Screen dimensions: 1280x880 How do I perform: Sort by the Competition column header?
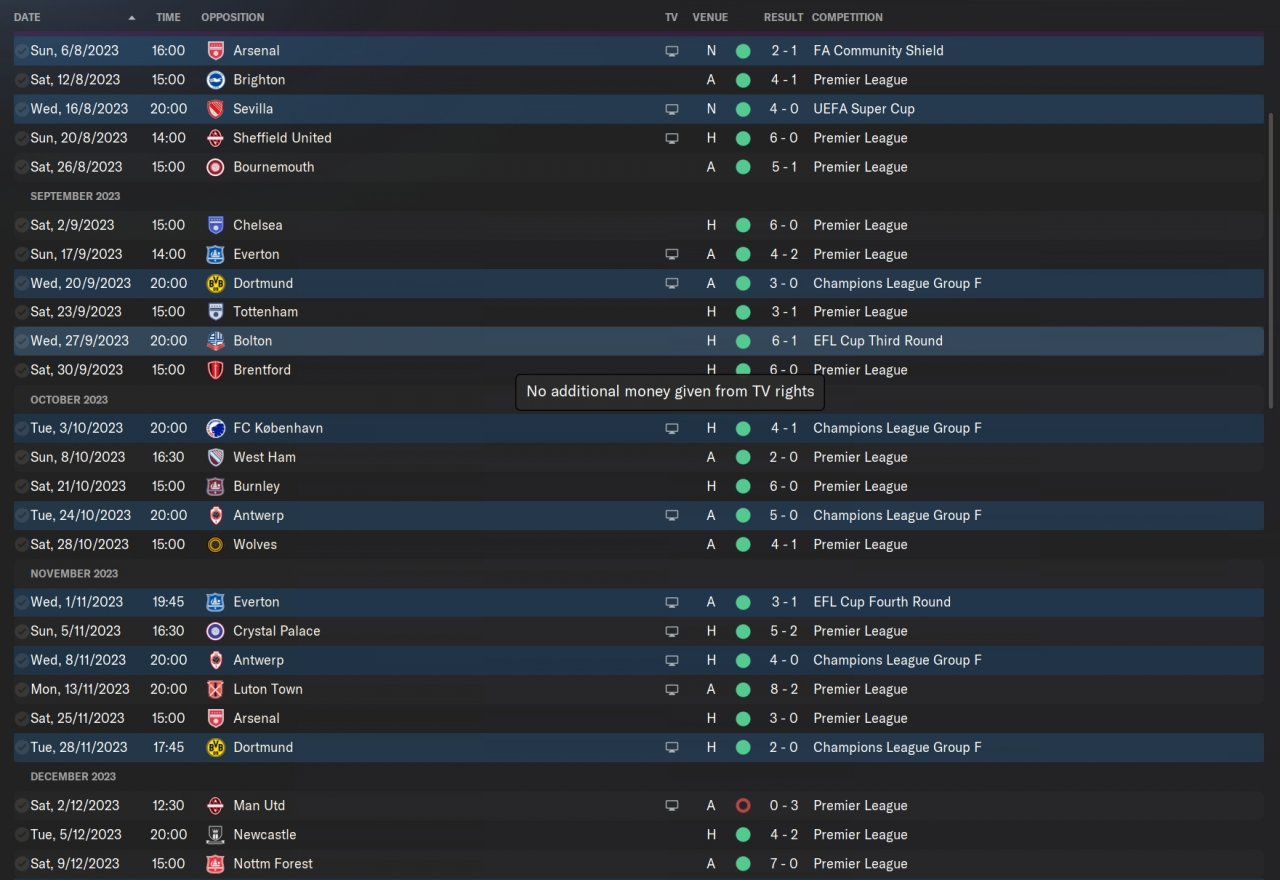point(847,17)
